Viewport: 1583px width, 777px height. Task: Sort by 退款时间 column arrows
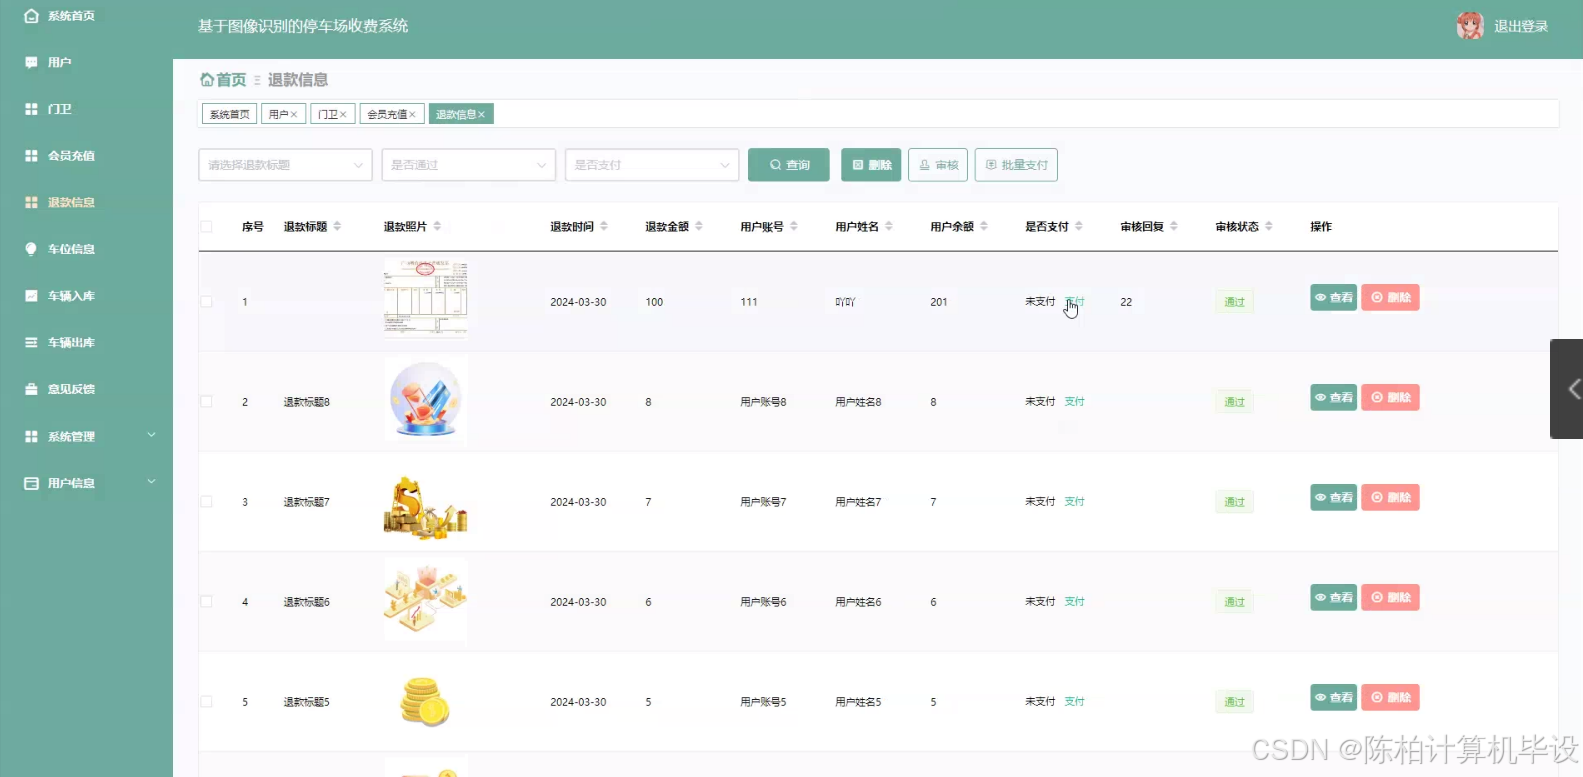(x=604, y=226)
